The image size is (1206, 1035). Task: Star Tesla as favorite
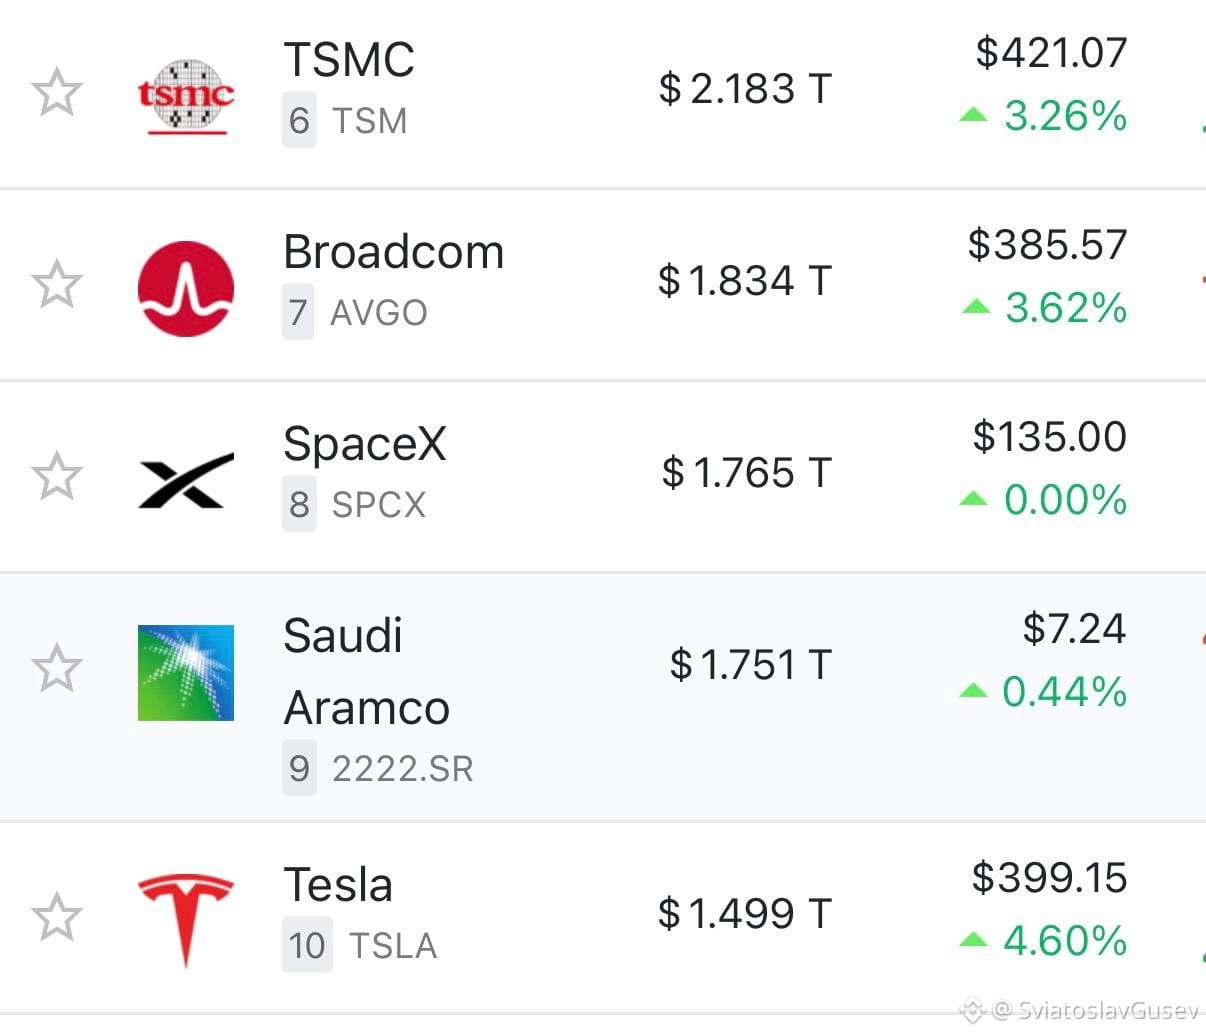(x=56, y=917)
